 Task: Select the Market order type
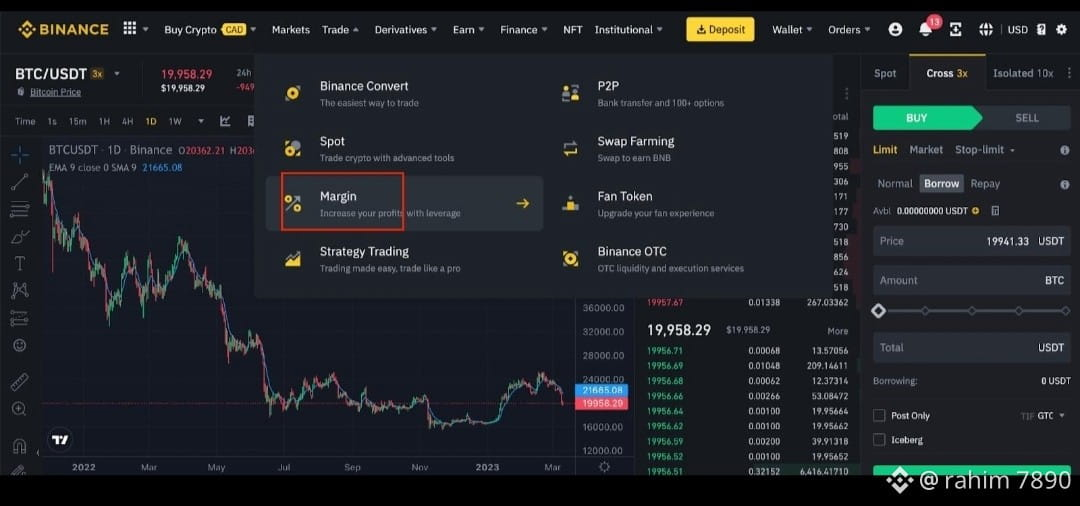click(x=926, y=149)
